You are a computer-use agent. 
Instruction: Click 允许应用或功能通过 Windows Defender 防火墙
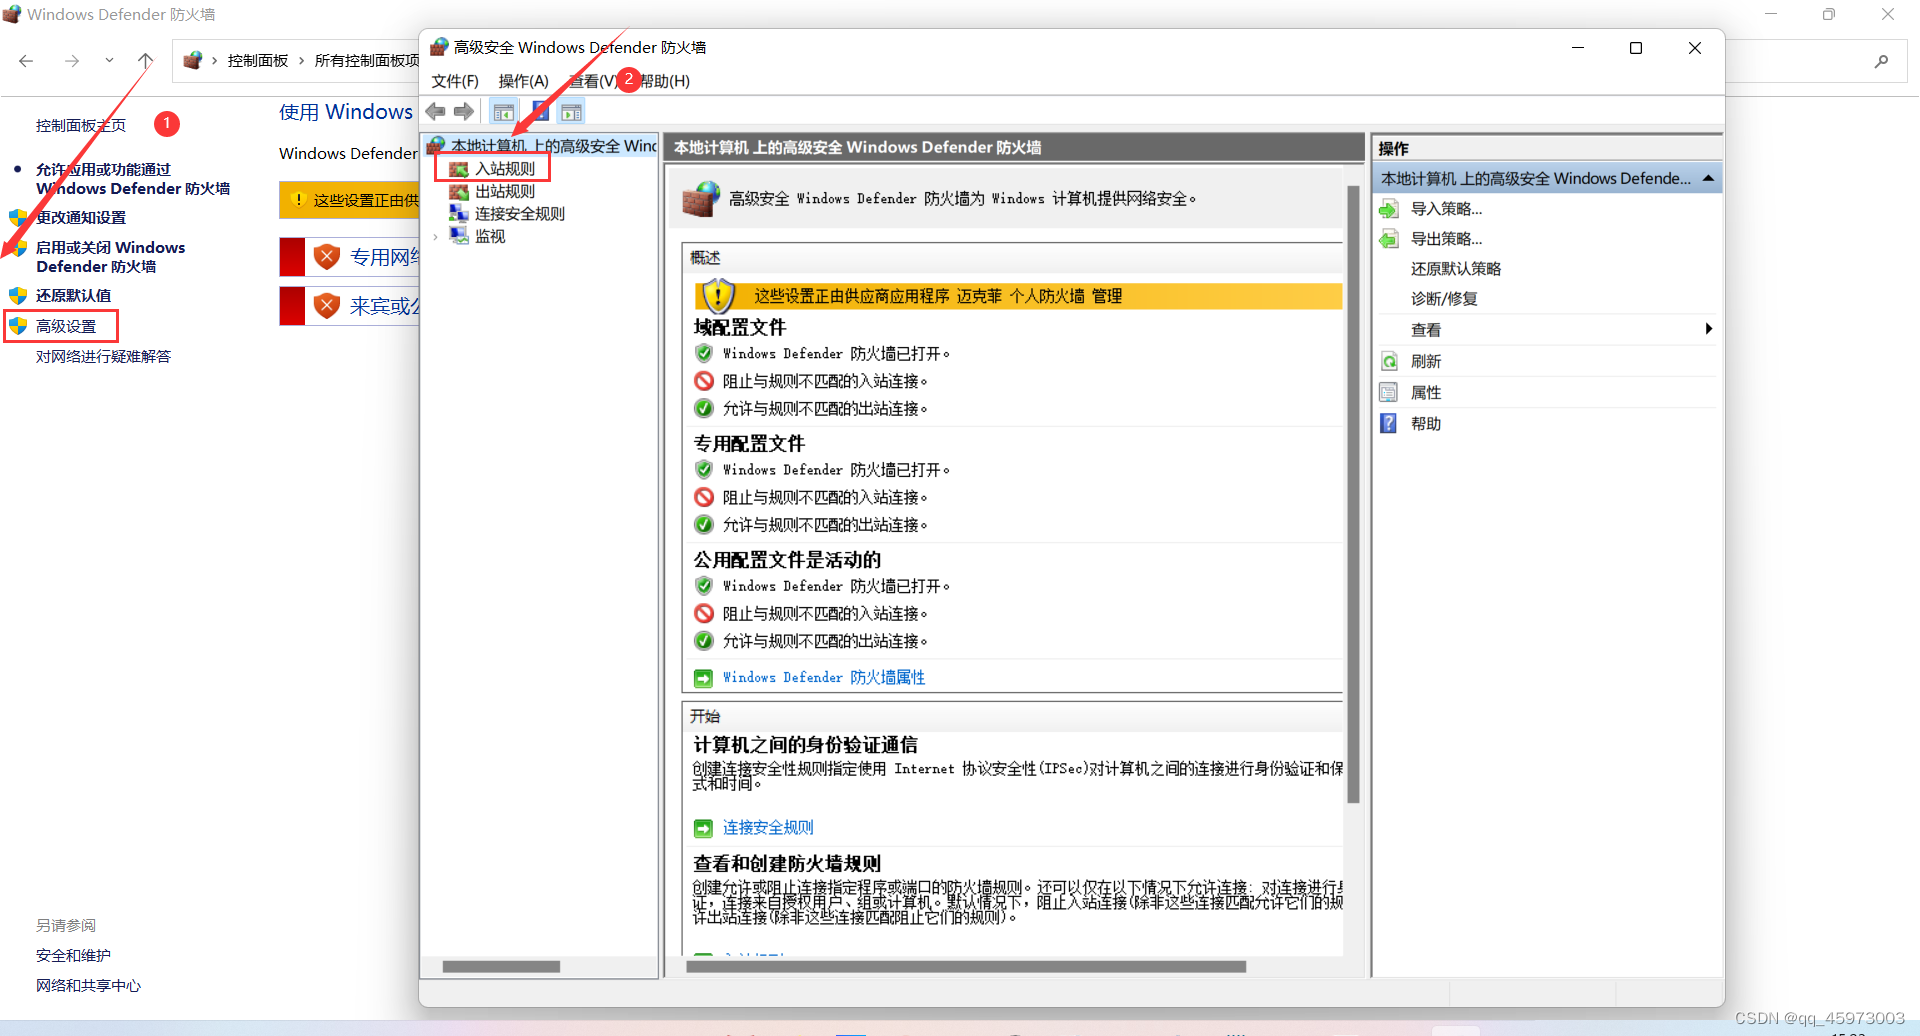pyautogui.click(x=133, y=179)
